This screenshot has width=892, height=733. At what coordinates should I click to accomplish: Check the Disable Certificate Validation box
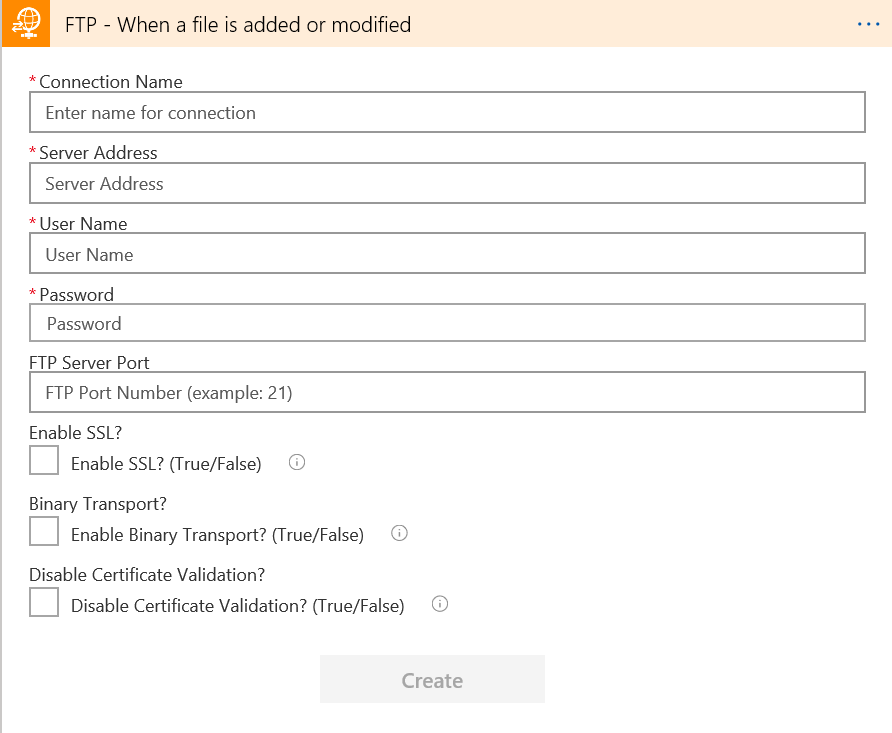(44, 603)
